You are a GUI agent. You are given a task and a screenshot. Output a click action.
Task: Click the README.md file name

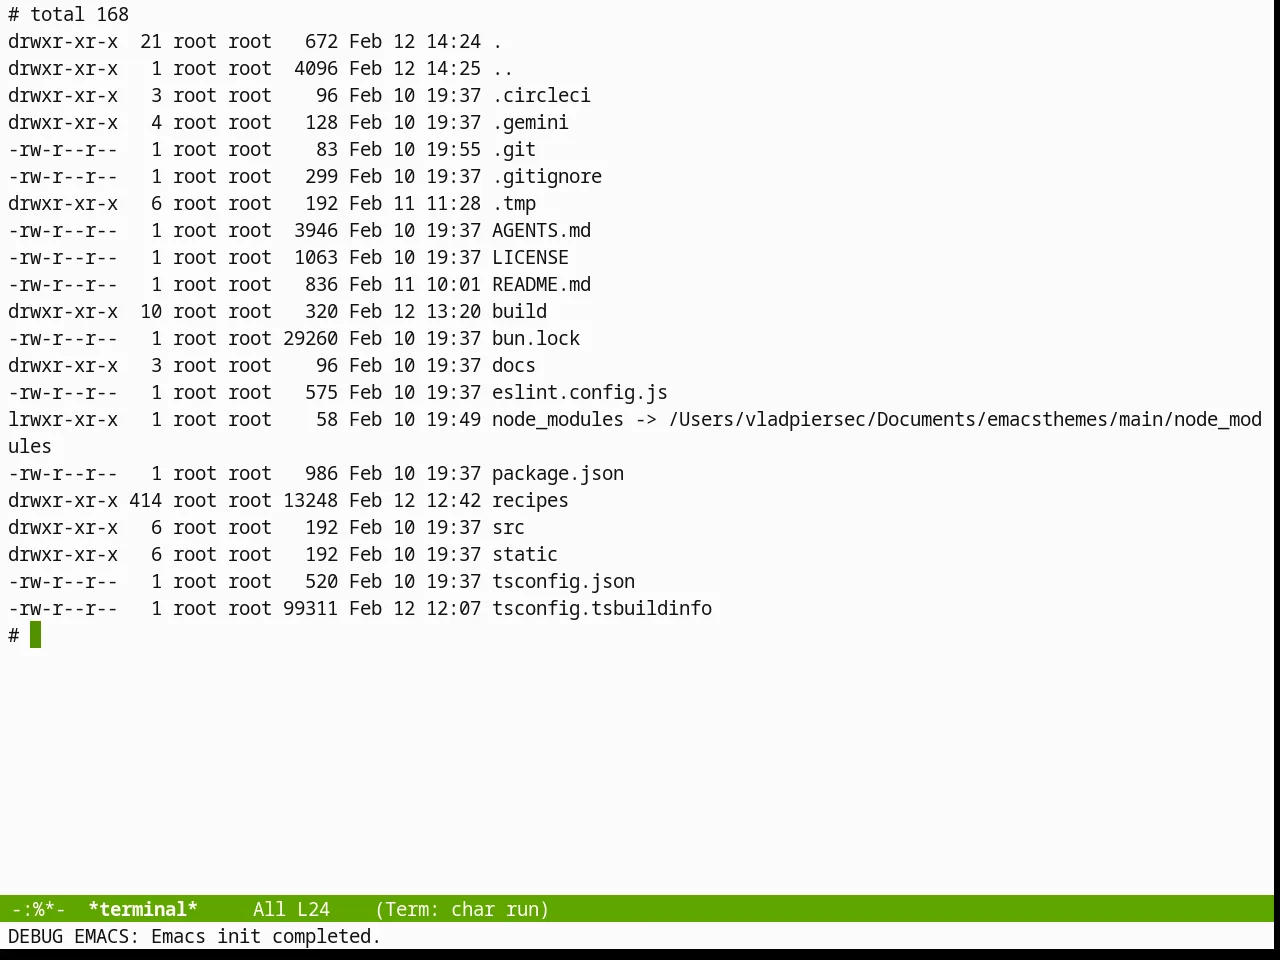(541, 284)
